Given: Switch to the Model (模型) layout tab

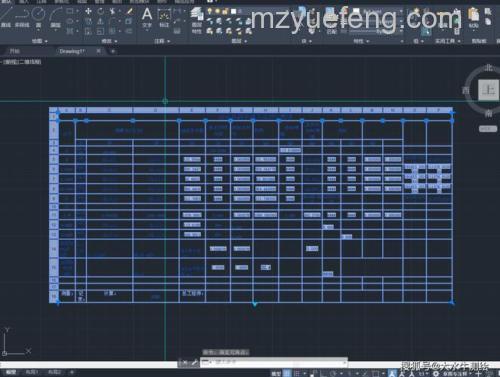Looking at the screenshot, I should click(x=11, y=372).
